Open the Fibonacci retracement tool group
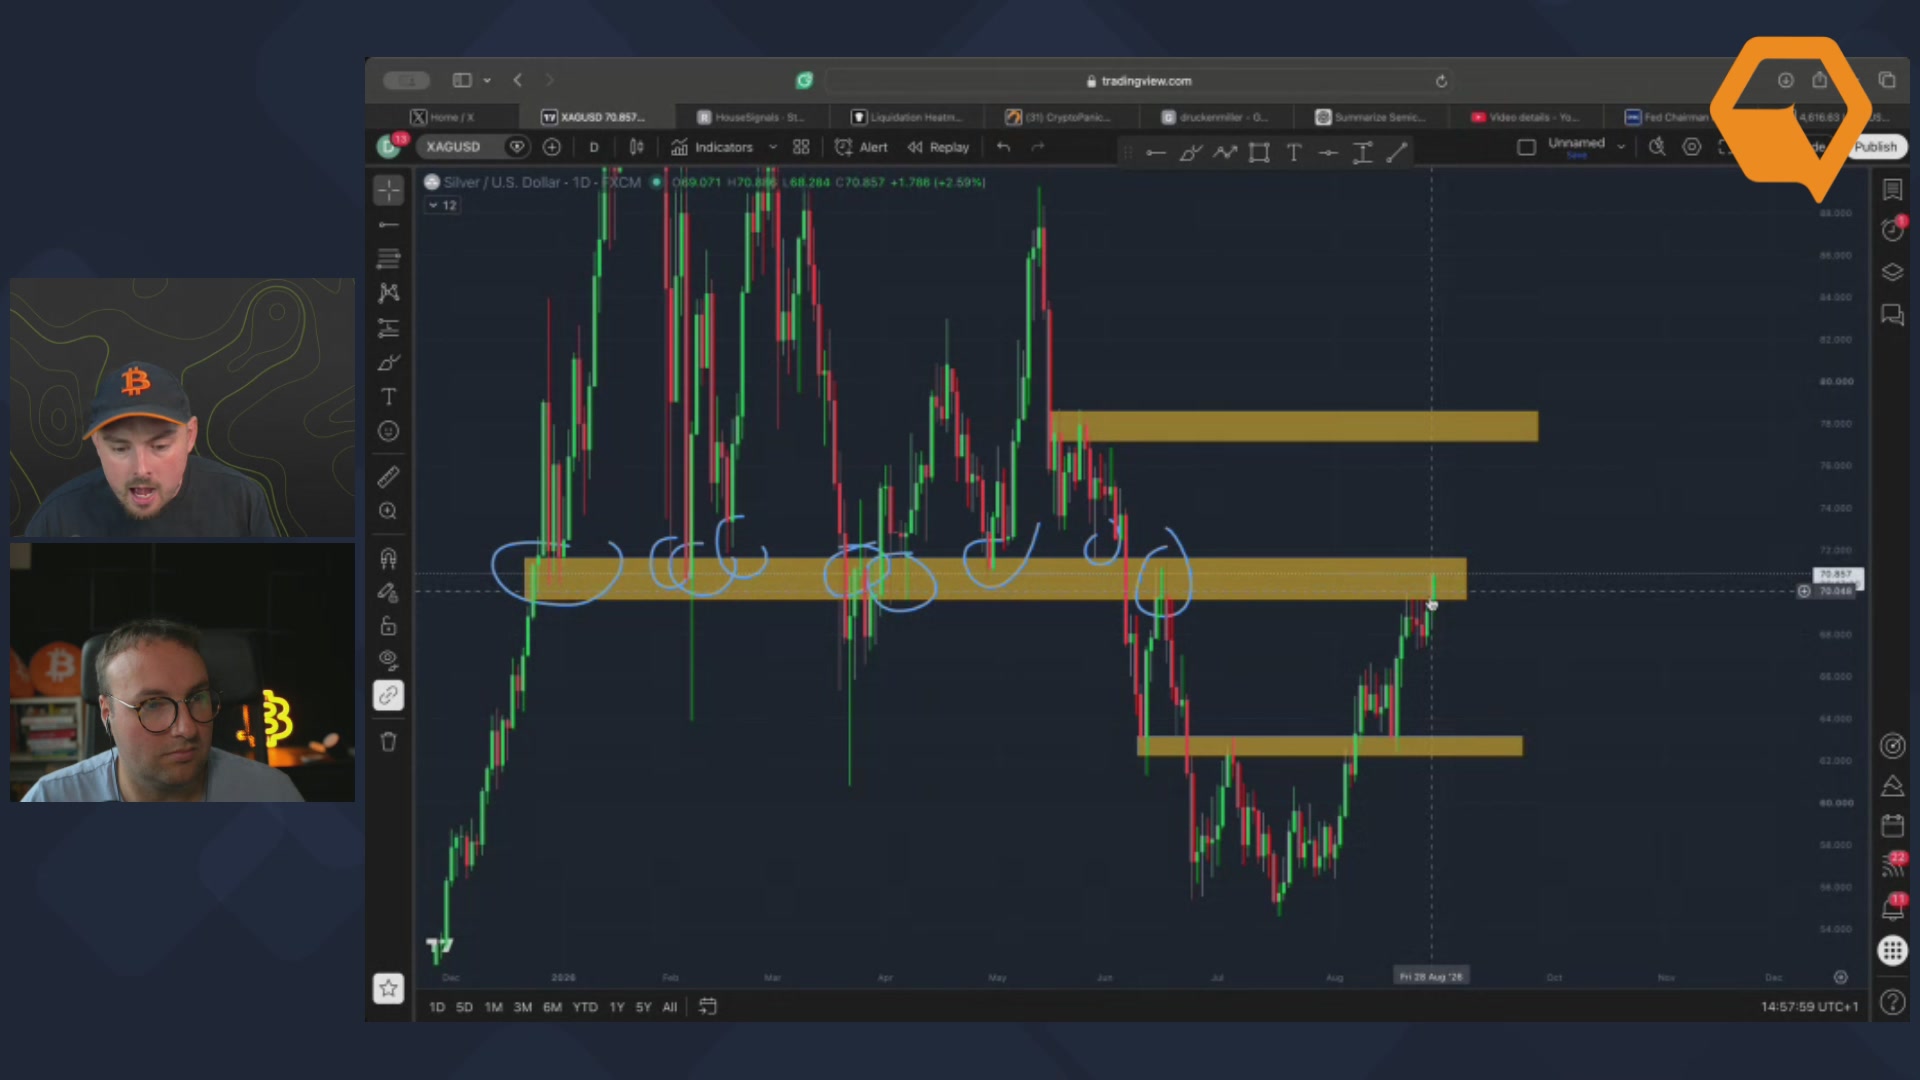 coord(389,259)
